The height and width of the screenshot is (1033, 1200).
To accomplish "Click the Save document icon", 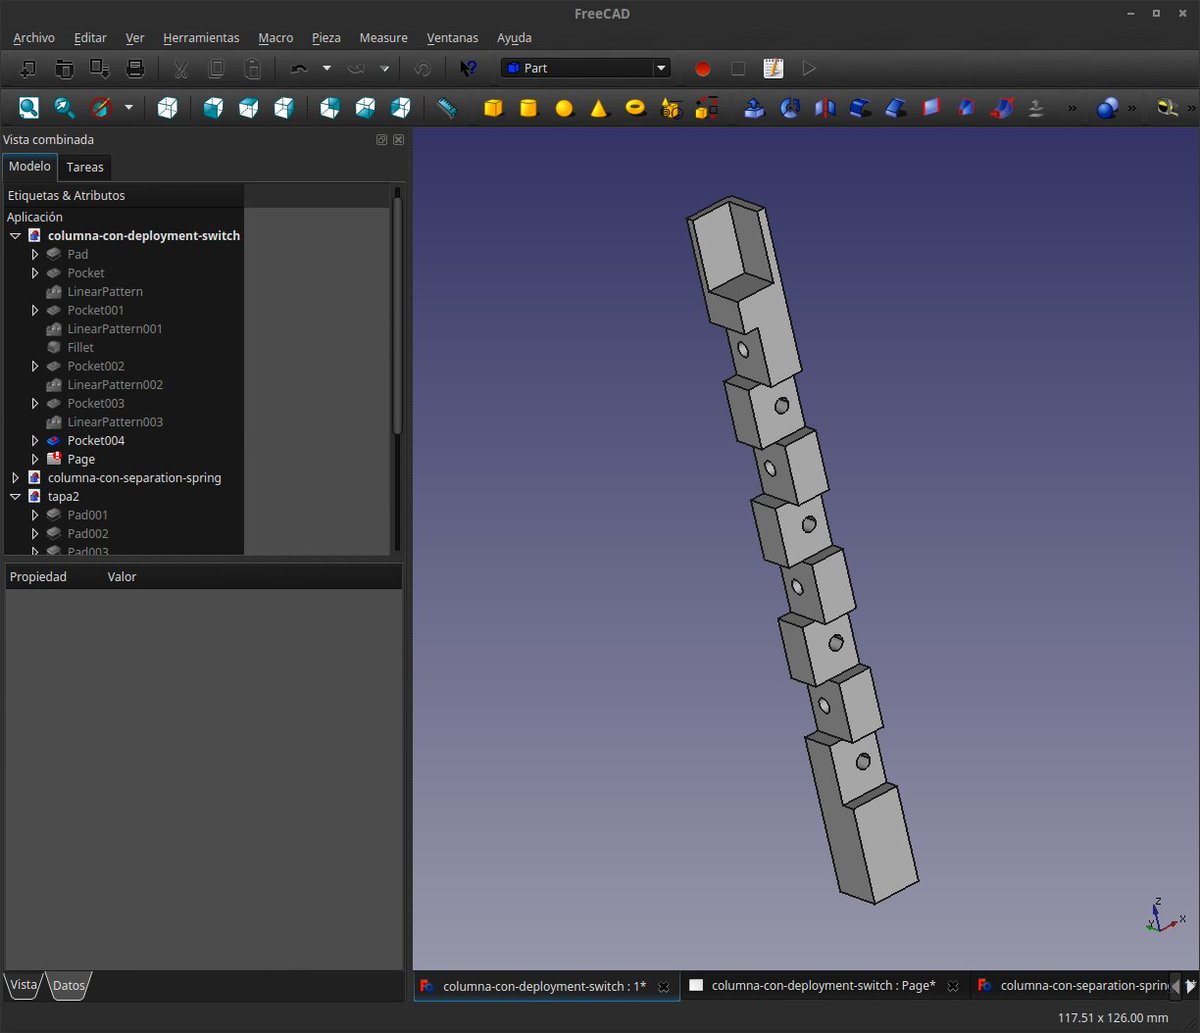I will click(99, 68).
